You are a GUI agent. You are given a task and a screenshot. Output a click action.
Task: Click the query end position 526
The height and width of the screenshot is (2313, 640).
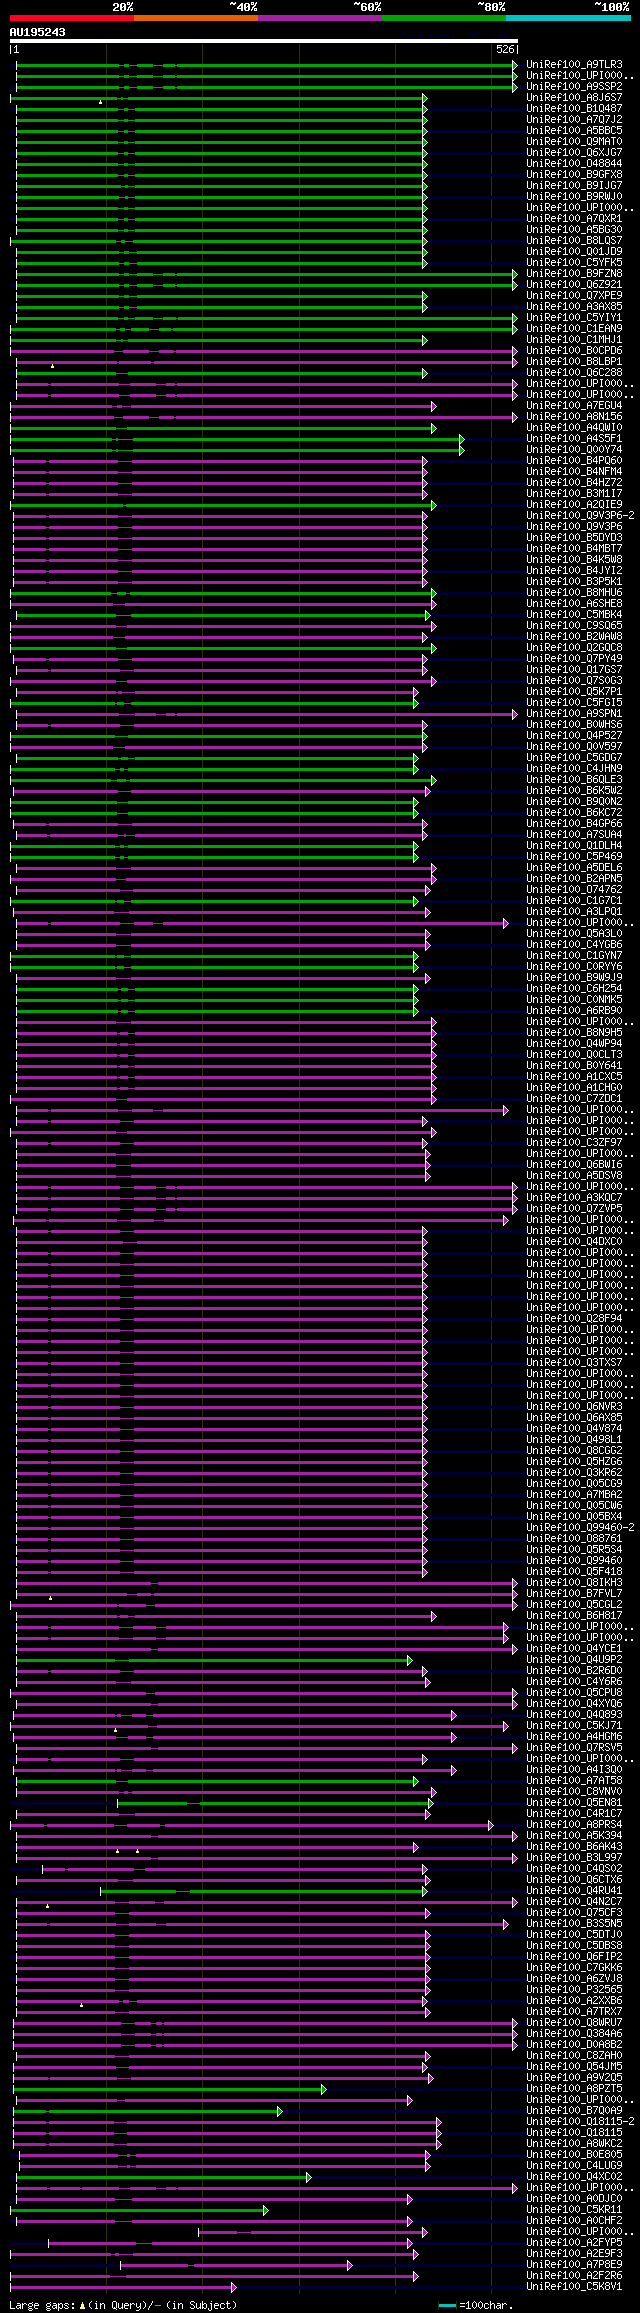[505, 49]
